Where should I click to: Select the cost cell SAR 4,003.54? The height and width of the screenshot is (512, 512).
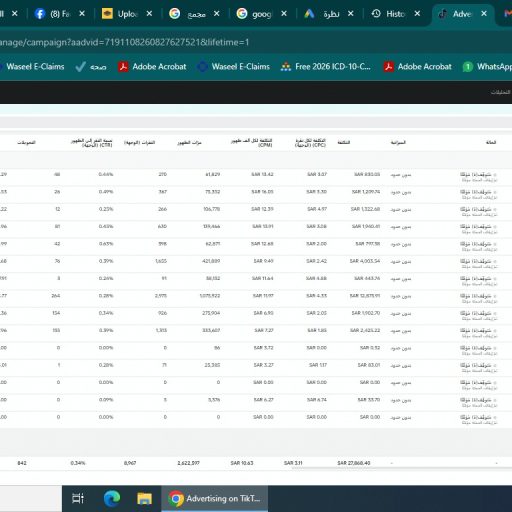click(x=365, y=261)
